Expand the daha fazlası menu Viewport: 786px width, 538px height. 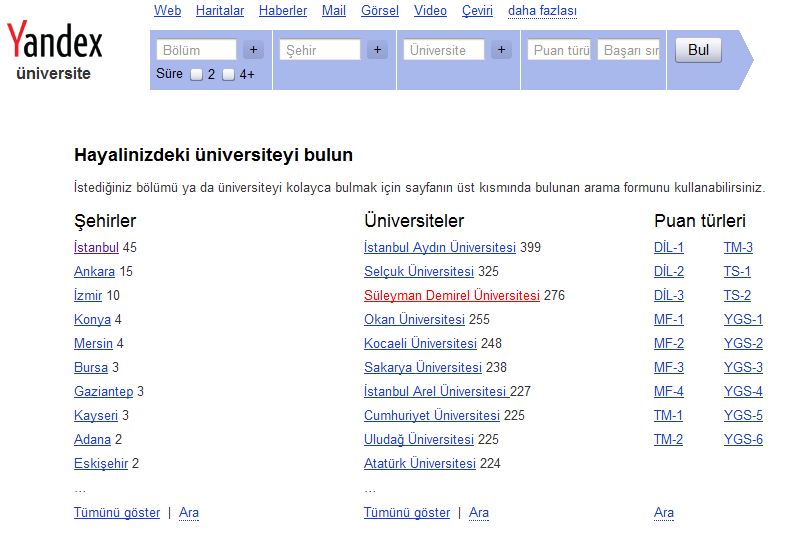(x=542, y=11)
